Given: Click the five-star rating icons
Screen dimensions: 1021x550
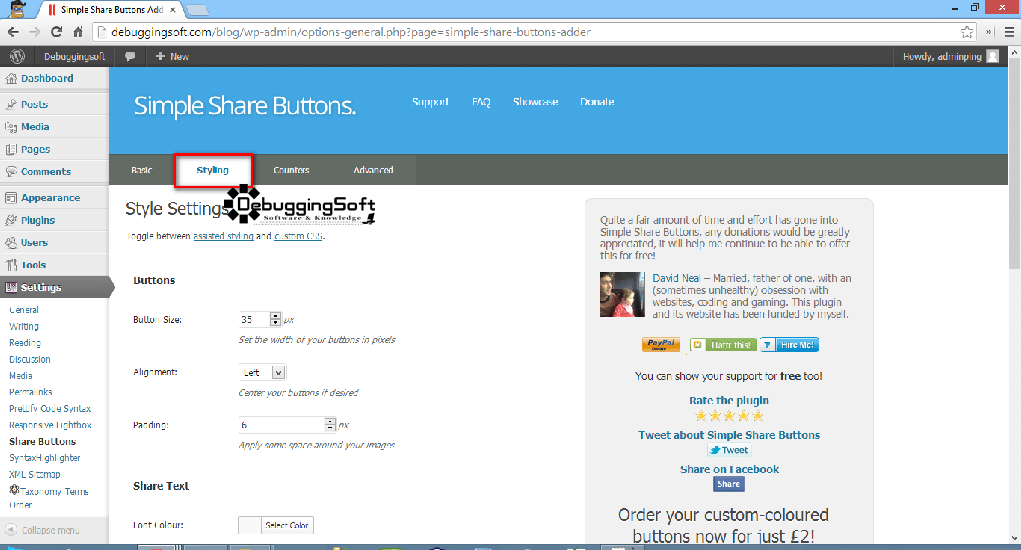Looking at the screenshot, I should tap(729, 416).
